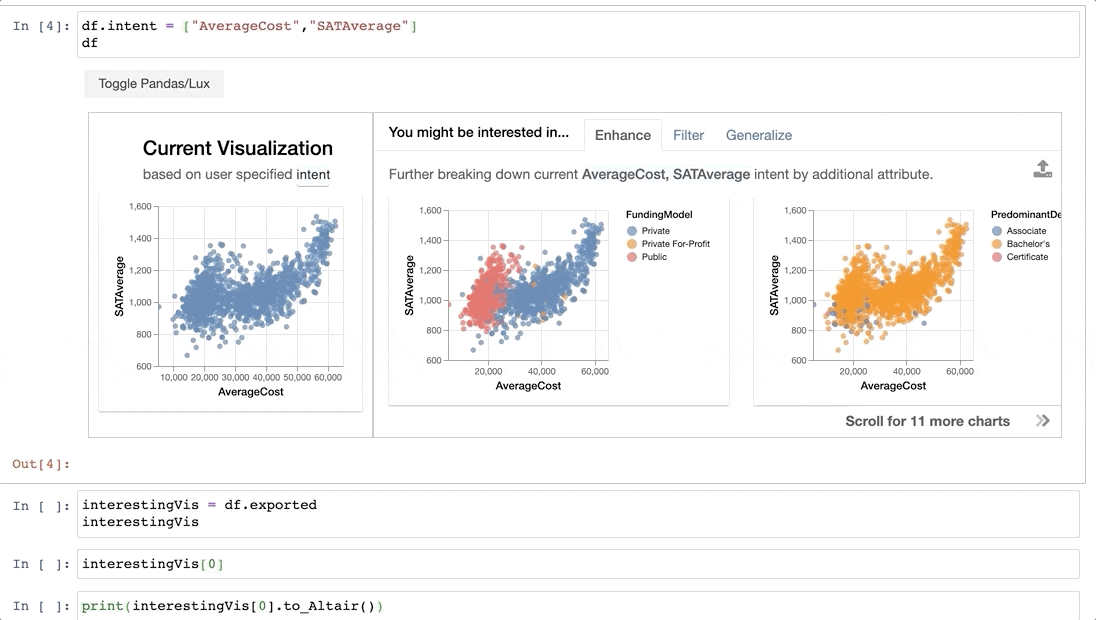Click the export visualization upload icon
Viewport: 1096px width, 620px height.
pos(1043,169)
